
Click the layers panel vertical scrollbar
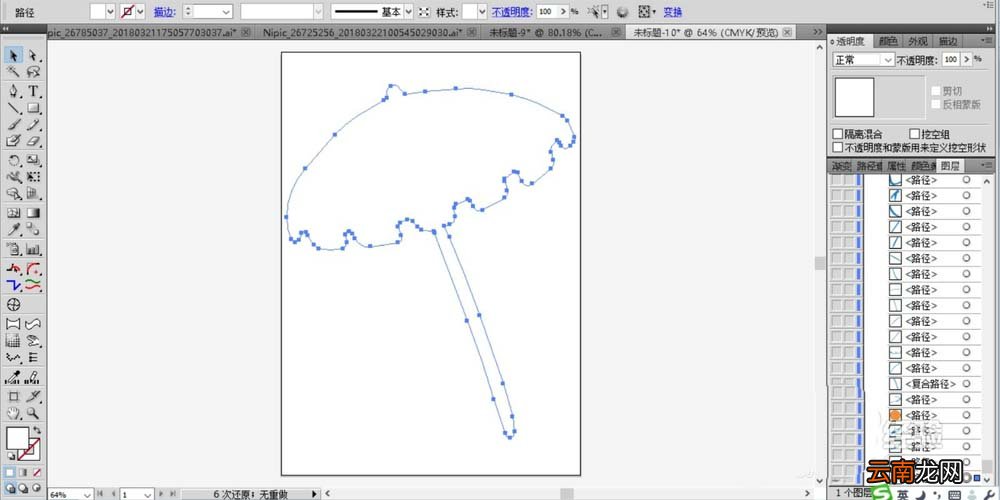[x=988, y=325]
